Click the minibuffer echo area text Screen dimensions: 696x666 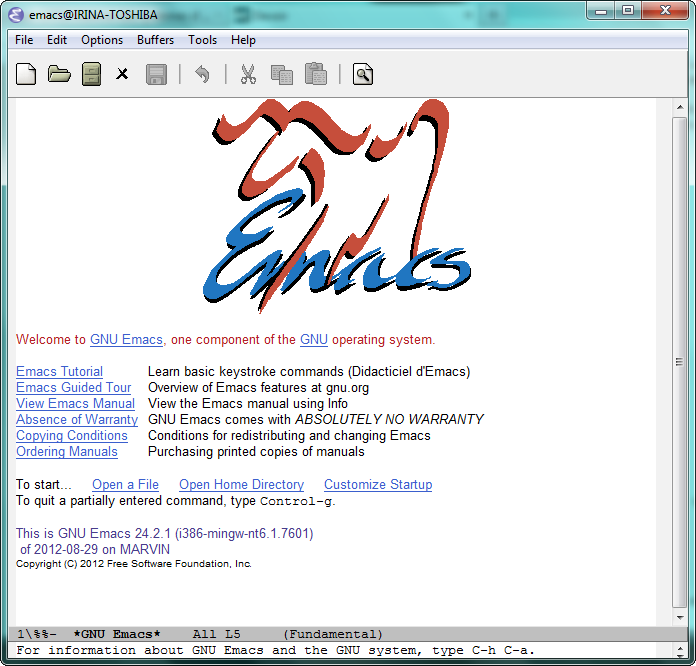[276, 650]
